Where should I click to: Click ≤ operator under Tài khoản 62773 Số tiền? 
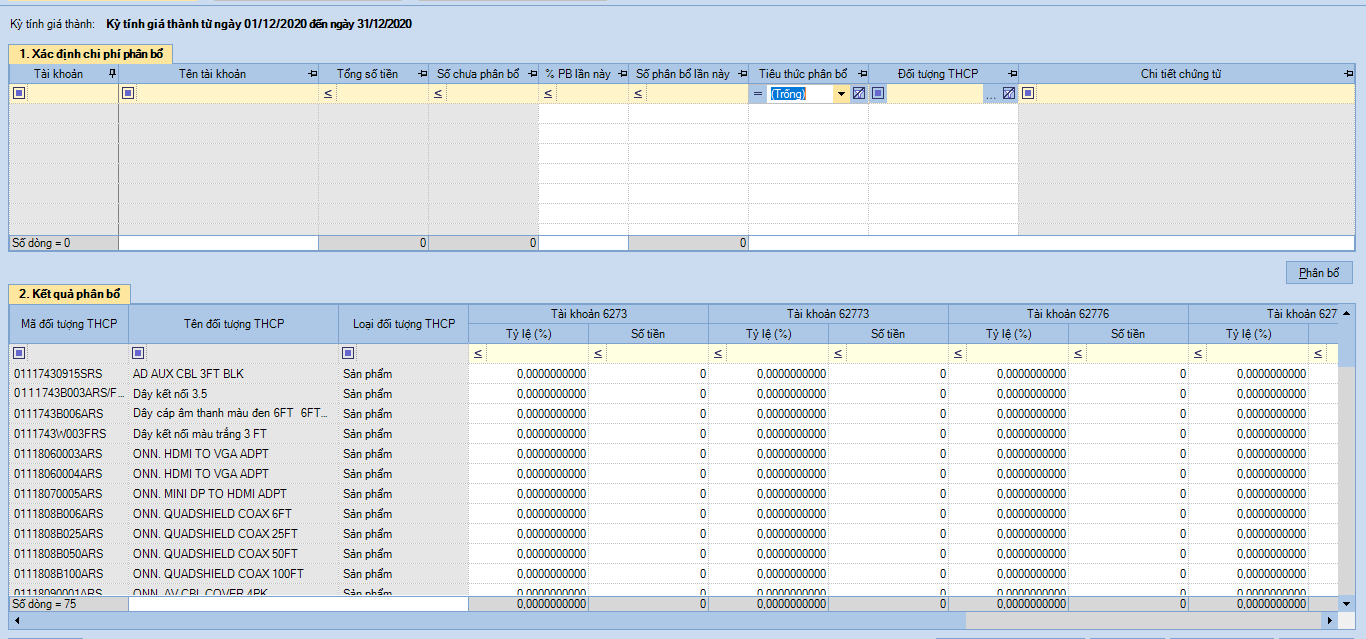[x=837, y=354]
